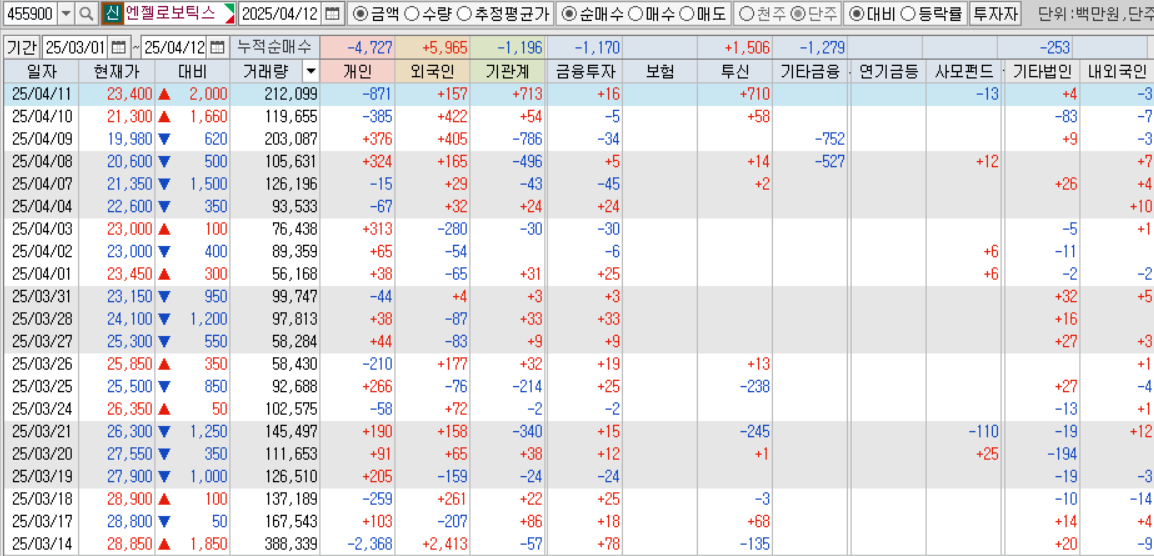Open calendar for end date 25/04/12
Screen dimensions: 1154x556
[217, 49]
